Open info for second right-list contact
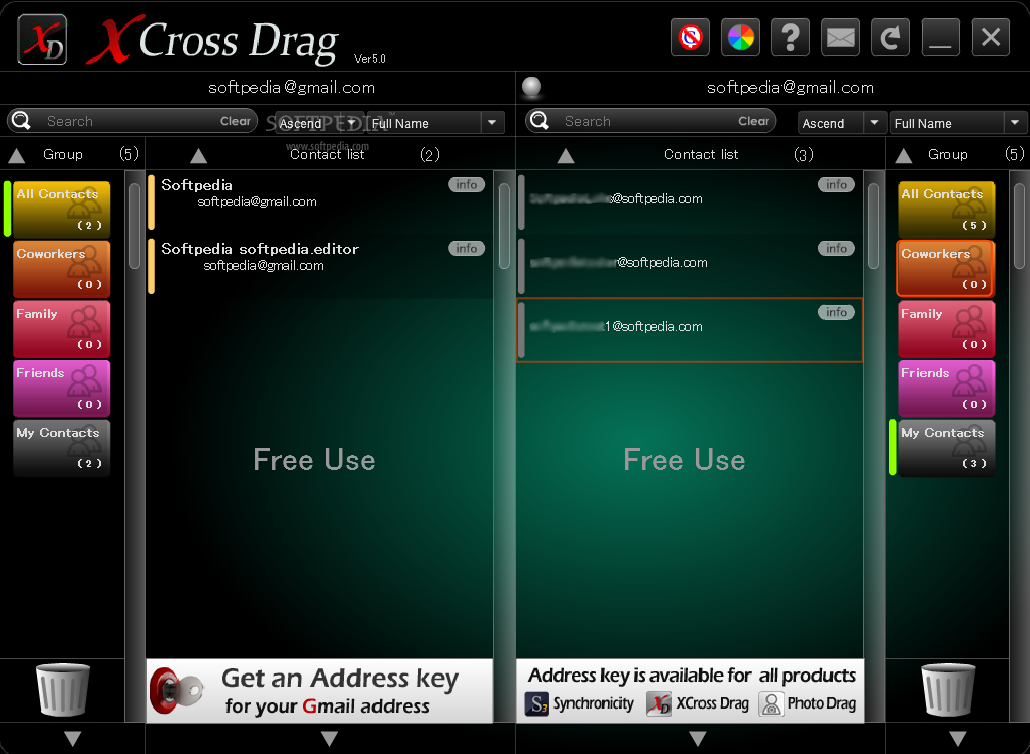Image resolution: width=1030 pixels, height=754 pixels. [x=836, y=248]
